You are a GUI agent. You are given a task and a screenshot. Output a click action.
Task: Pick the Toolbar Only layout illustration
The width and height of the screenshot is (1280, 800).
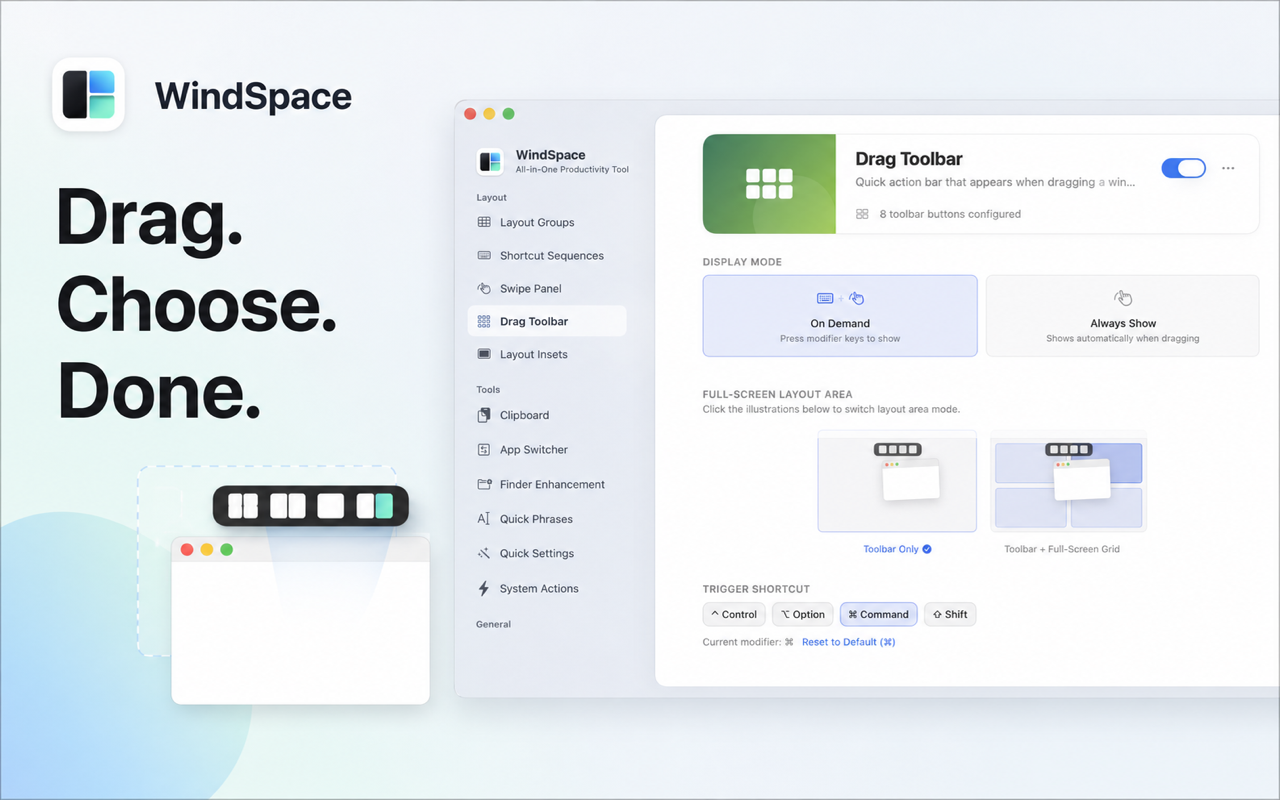(897, 481)
